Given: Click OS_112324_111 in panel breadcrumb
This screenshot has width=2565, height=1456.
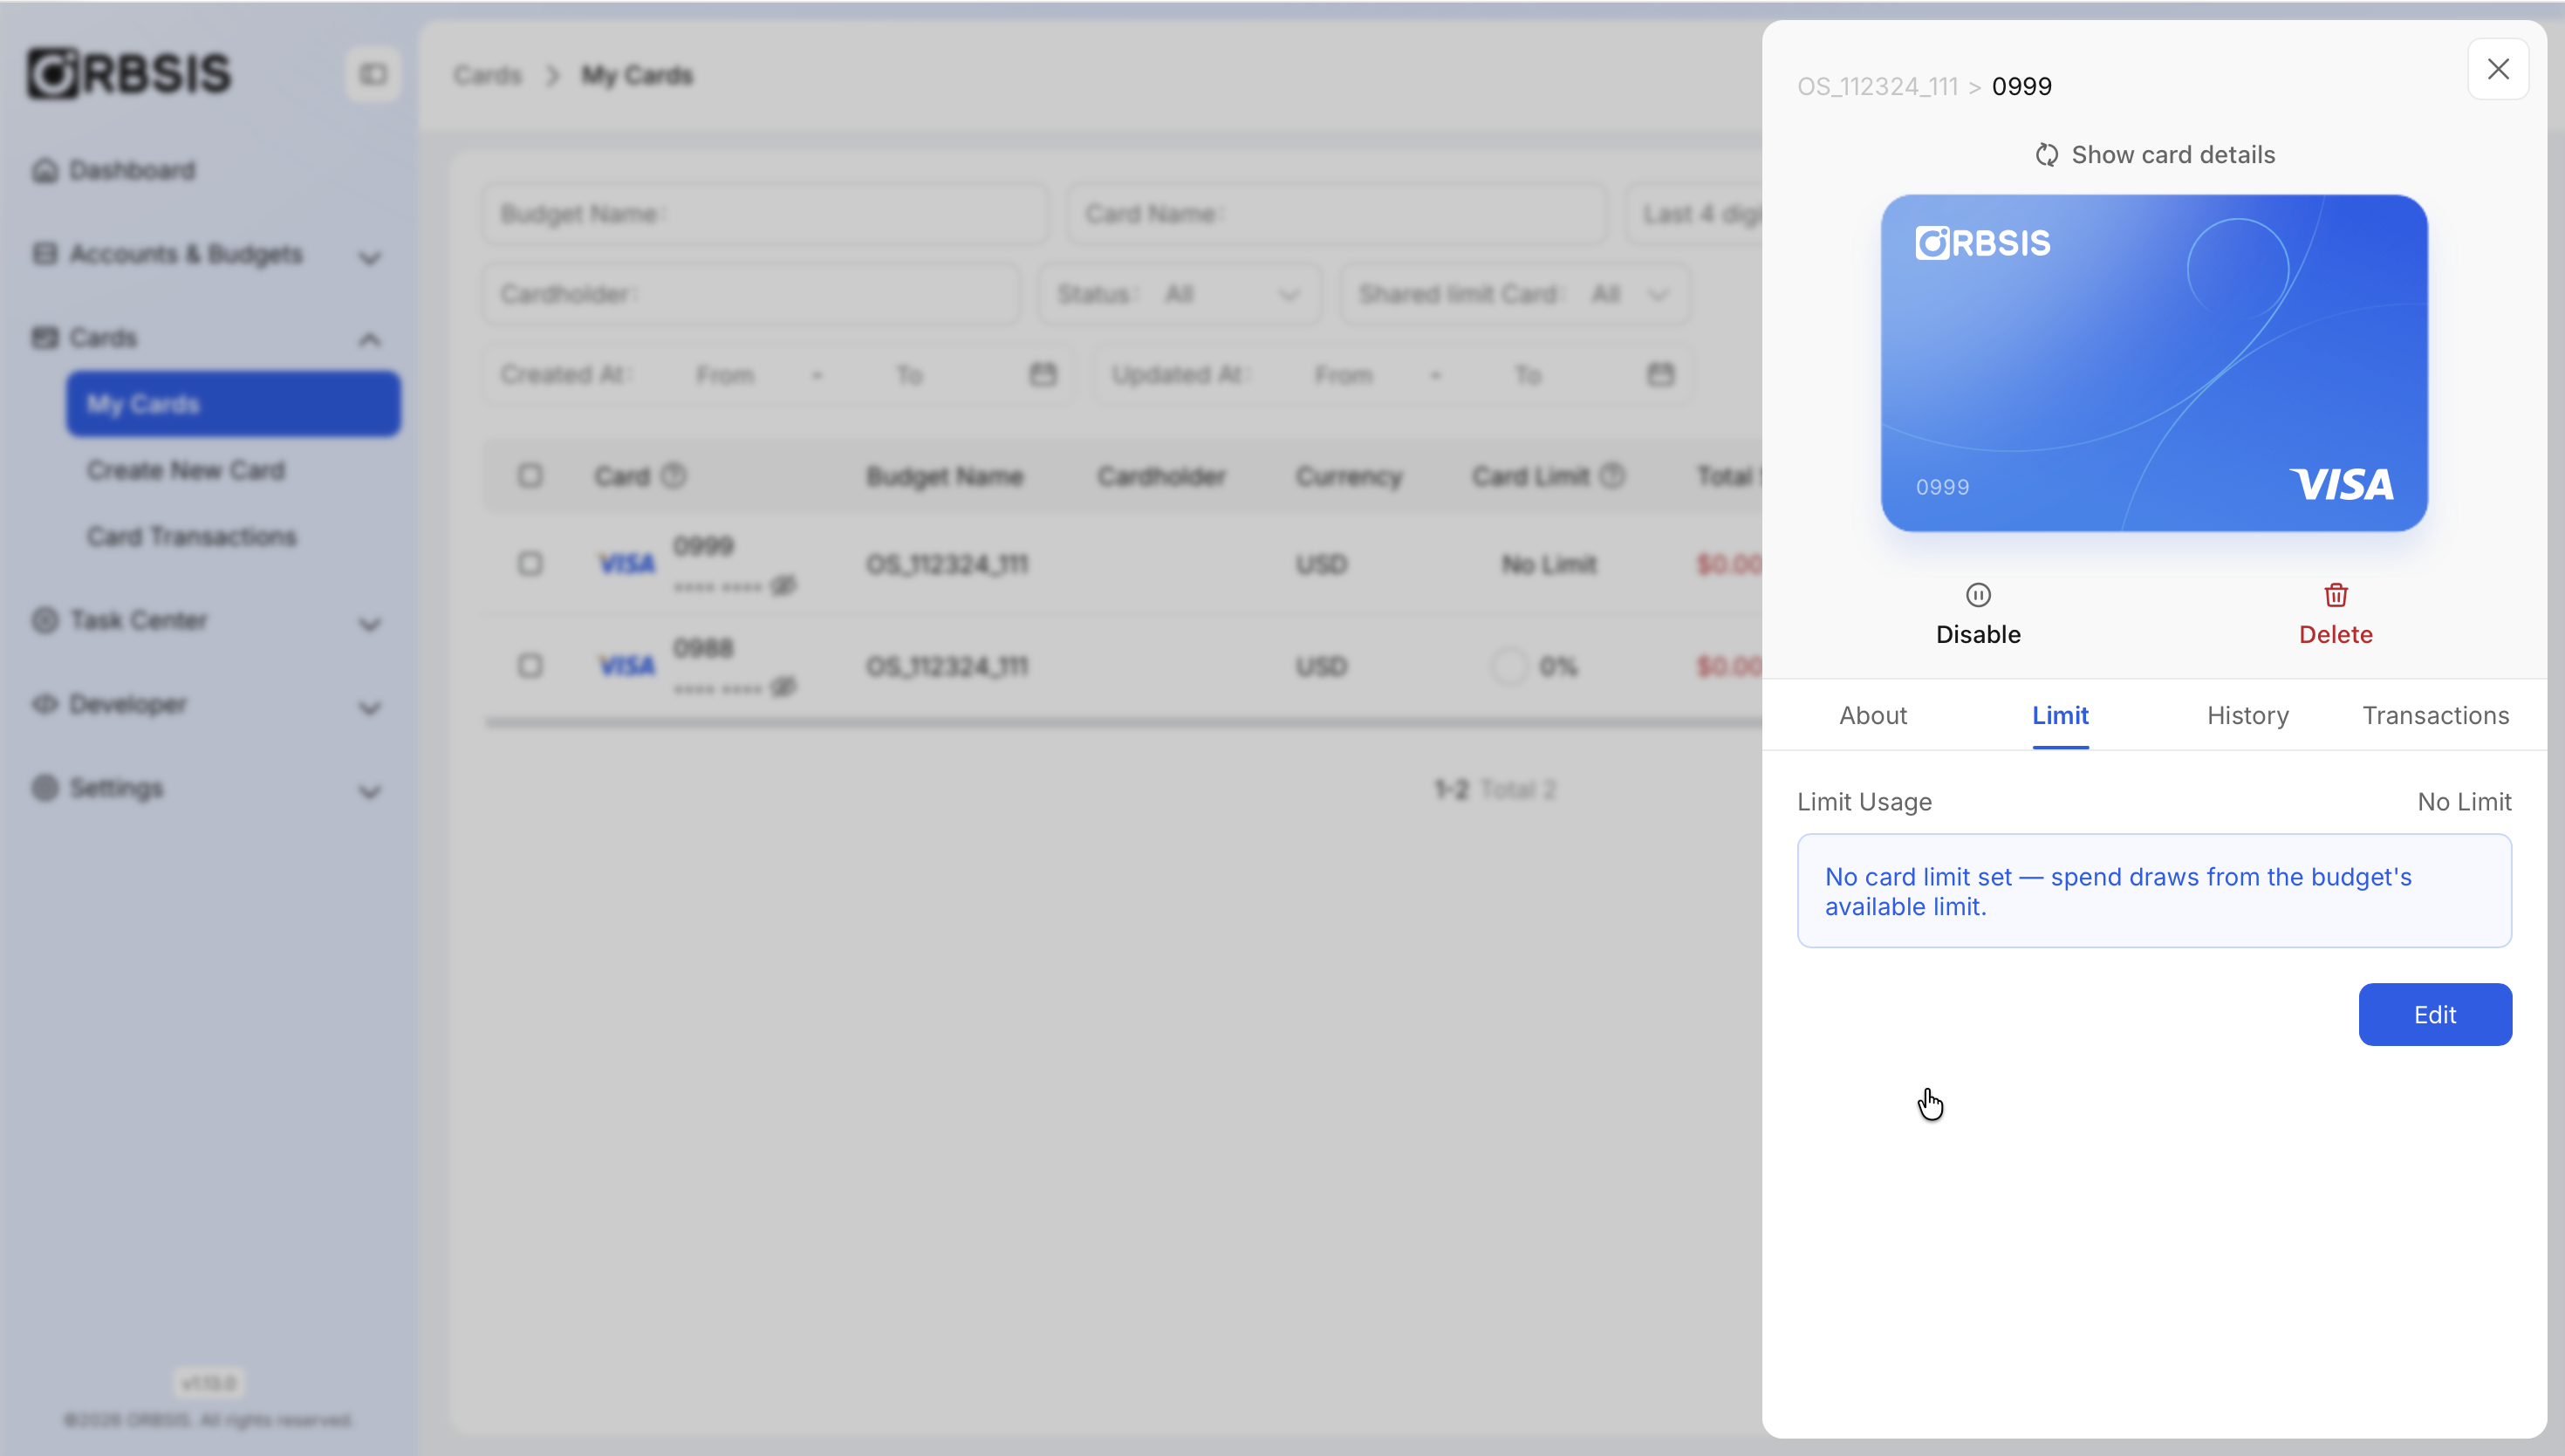Looking at the screenshot, I should point(1878,86).
